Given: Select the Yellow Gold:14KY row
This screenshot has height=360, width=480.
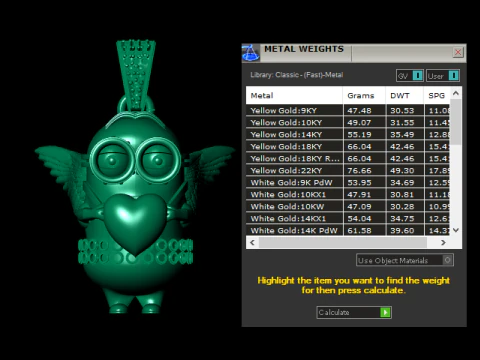Looking at the screenshot, I should (x=348, y=134).
